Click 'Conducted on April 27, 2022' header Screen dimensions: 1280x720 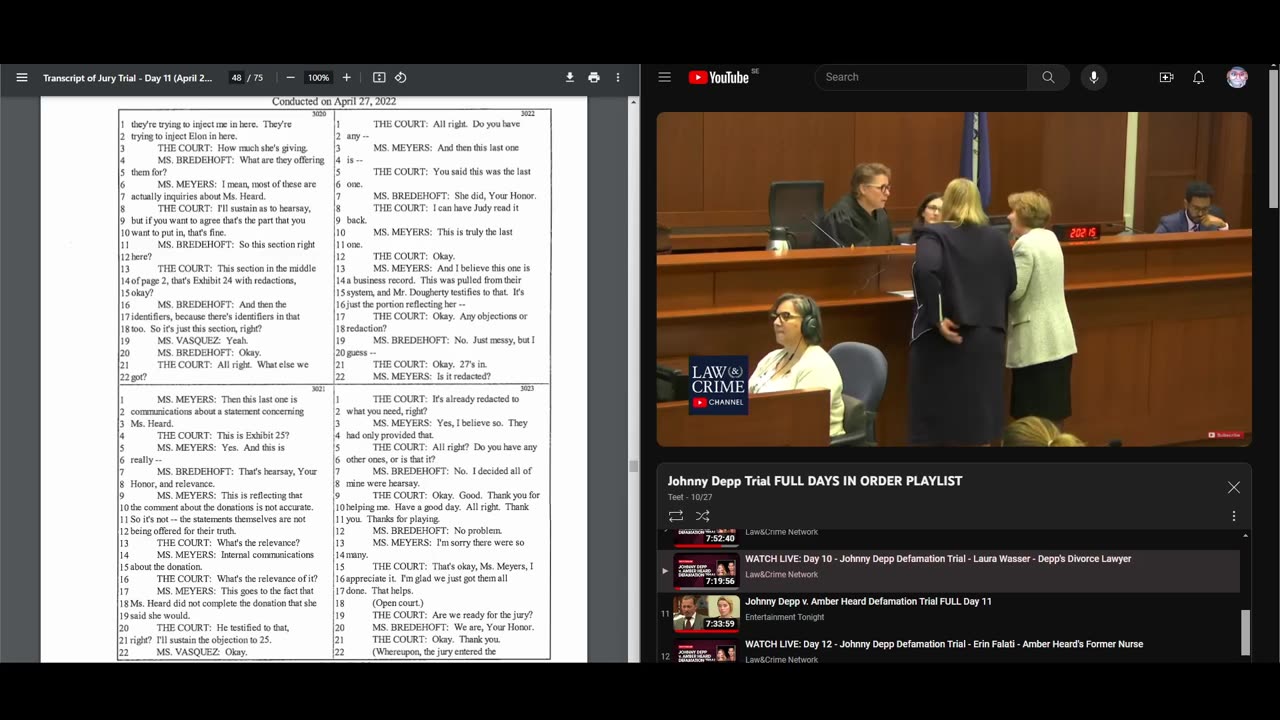[334, 102]
